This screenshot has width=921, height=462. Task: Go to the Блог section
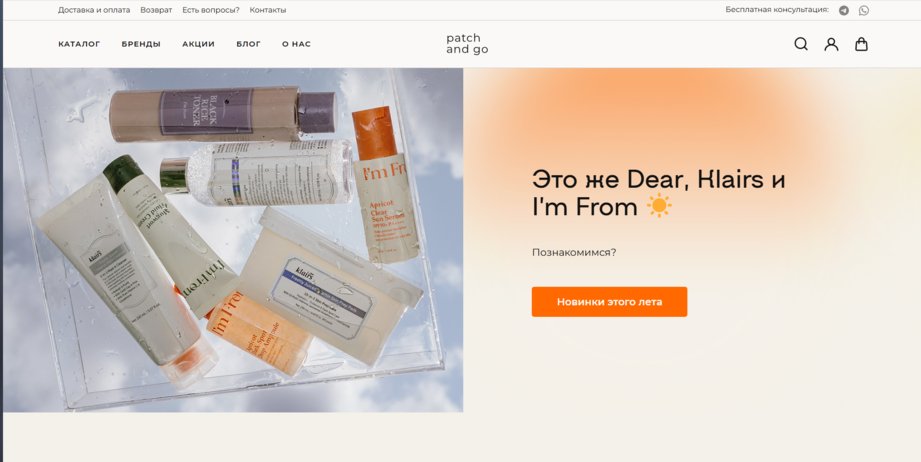[x=248, y=44]
